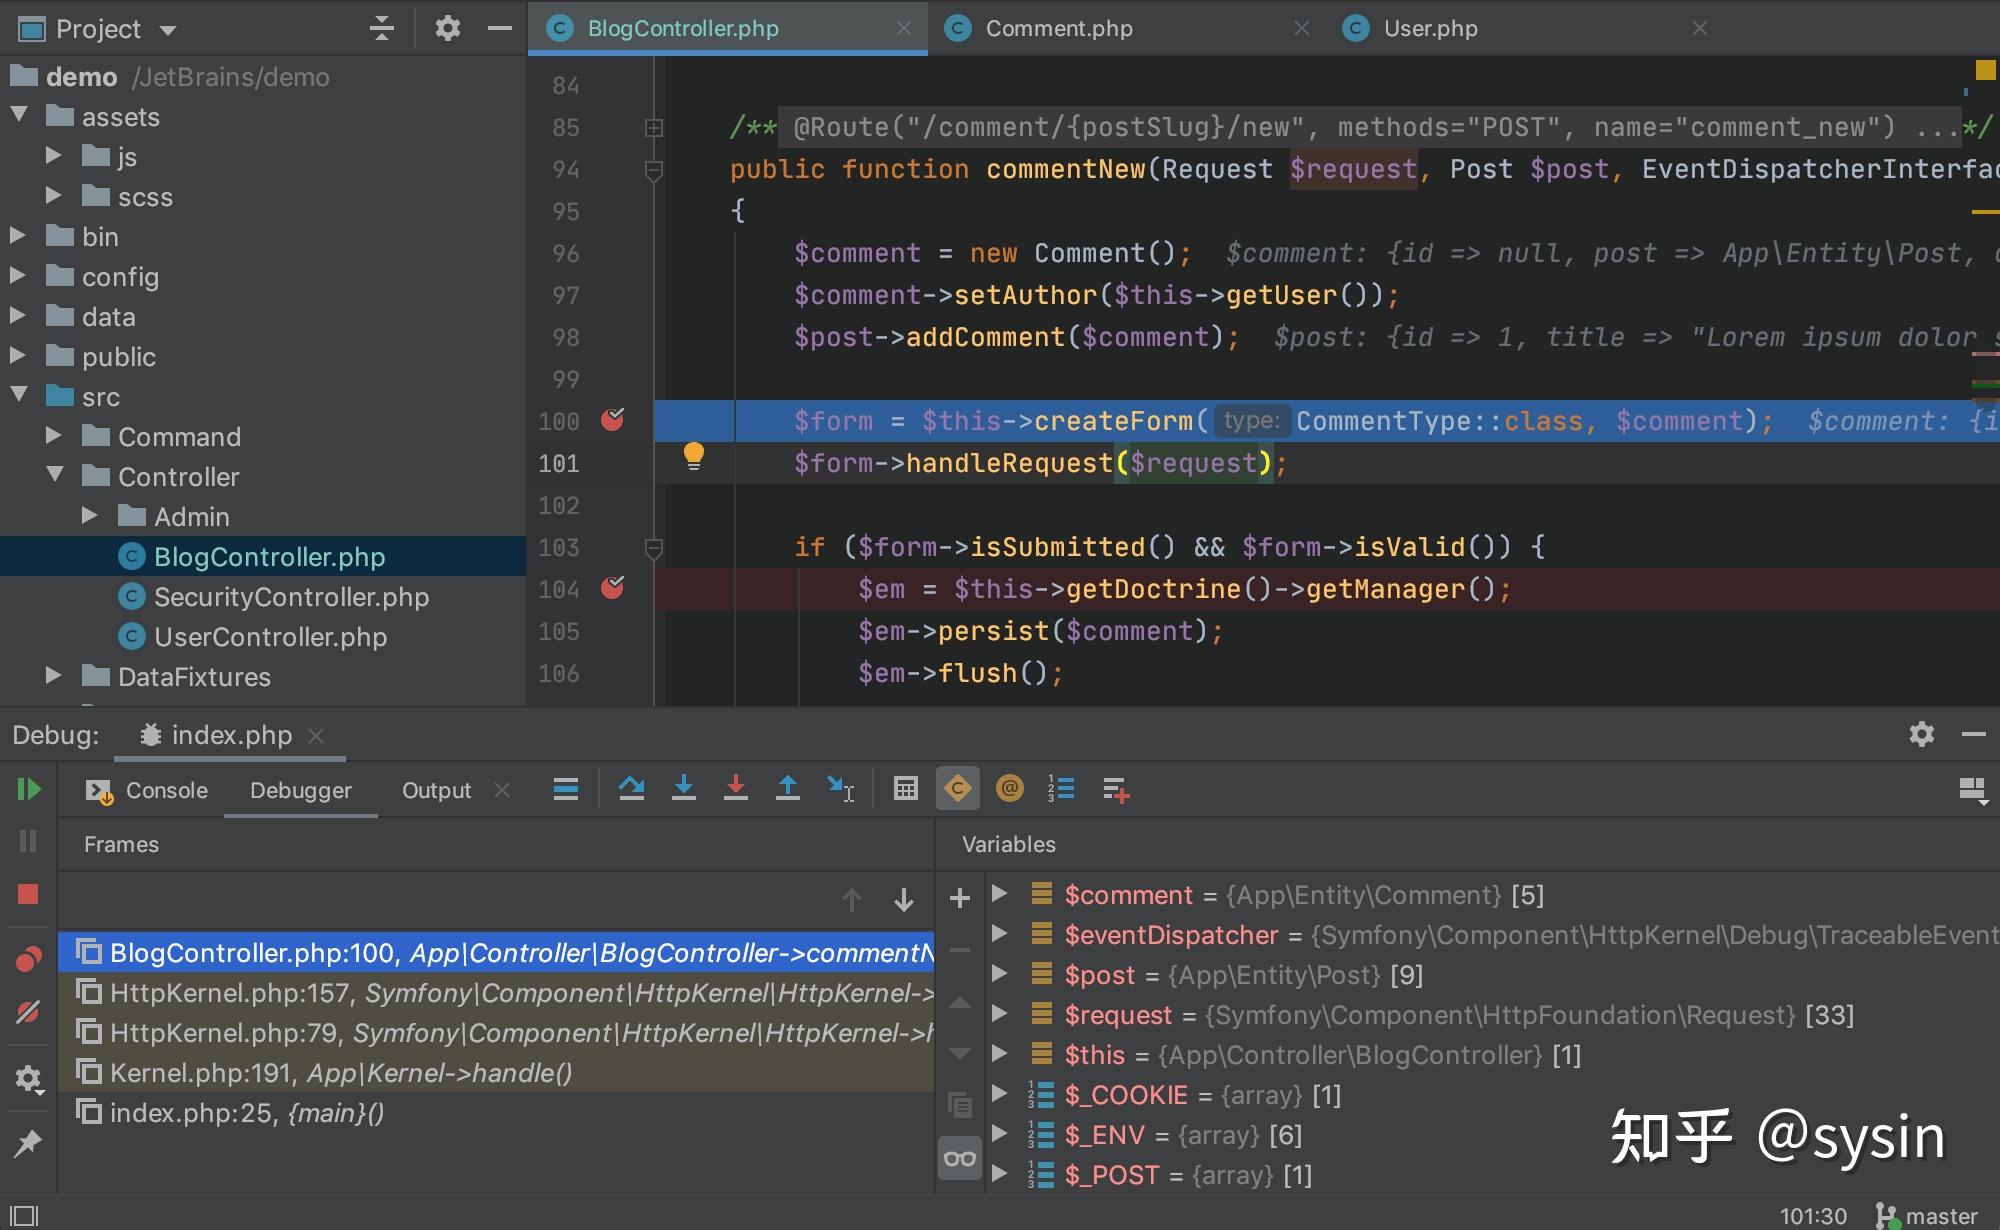Viewport: 2000px width, 1230px height.
Task: Collapse the Controller folder
Action: click(55, 476)
